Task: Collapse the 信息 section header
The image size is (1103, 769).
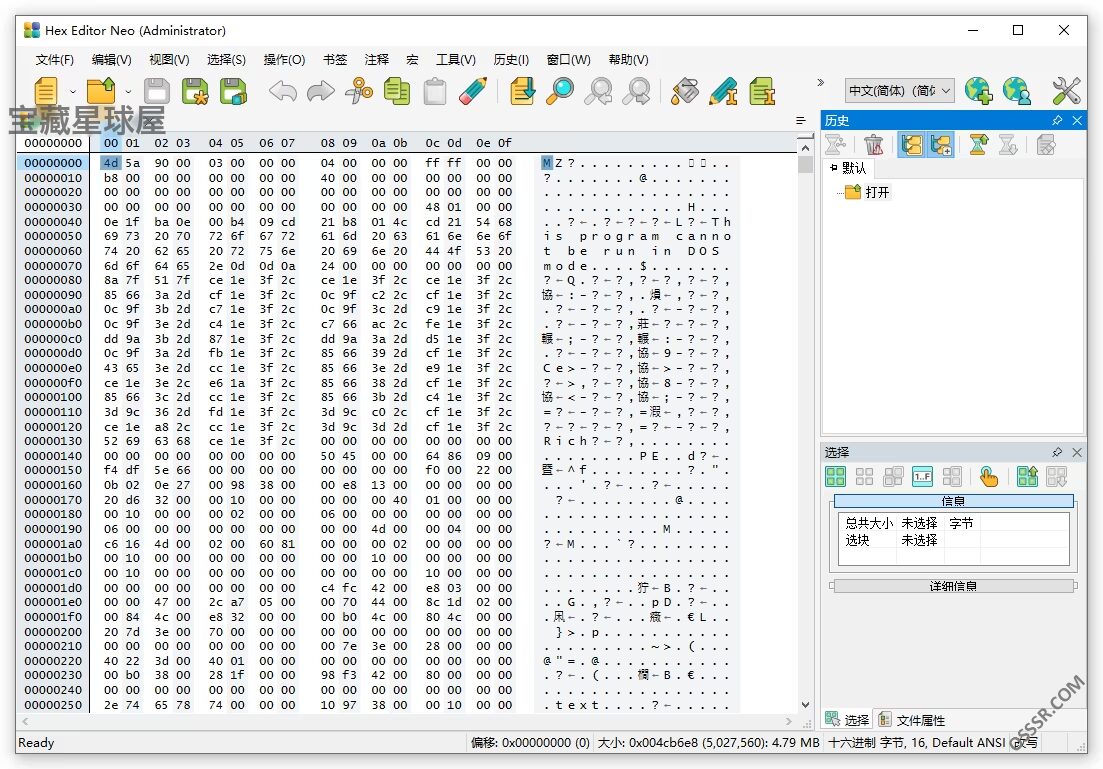Action: (953, 501)
